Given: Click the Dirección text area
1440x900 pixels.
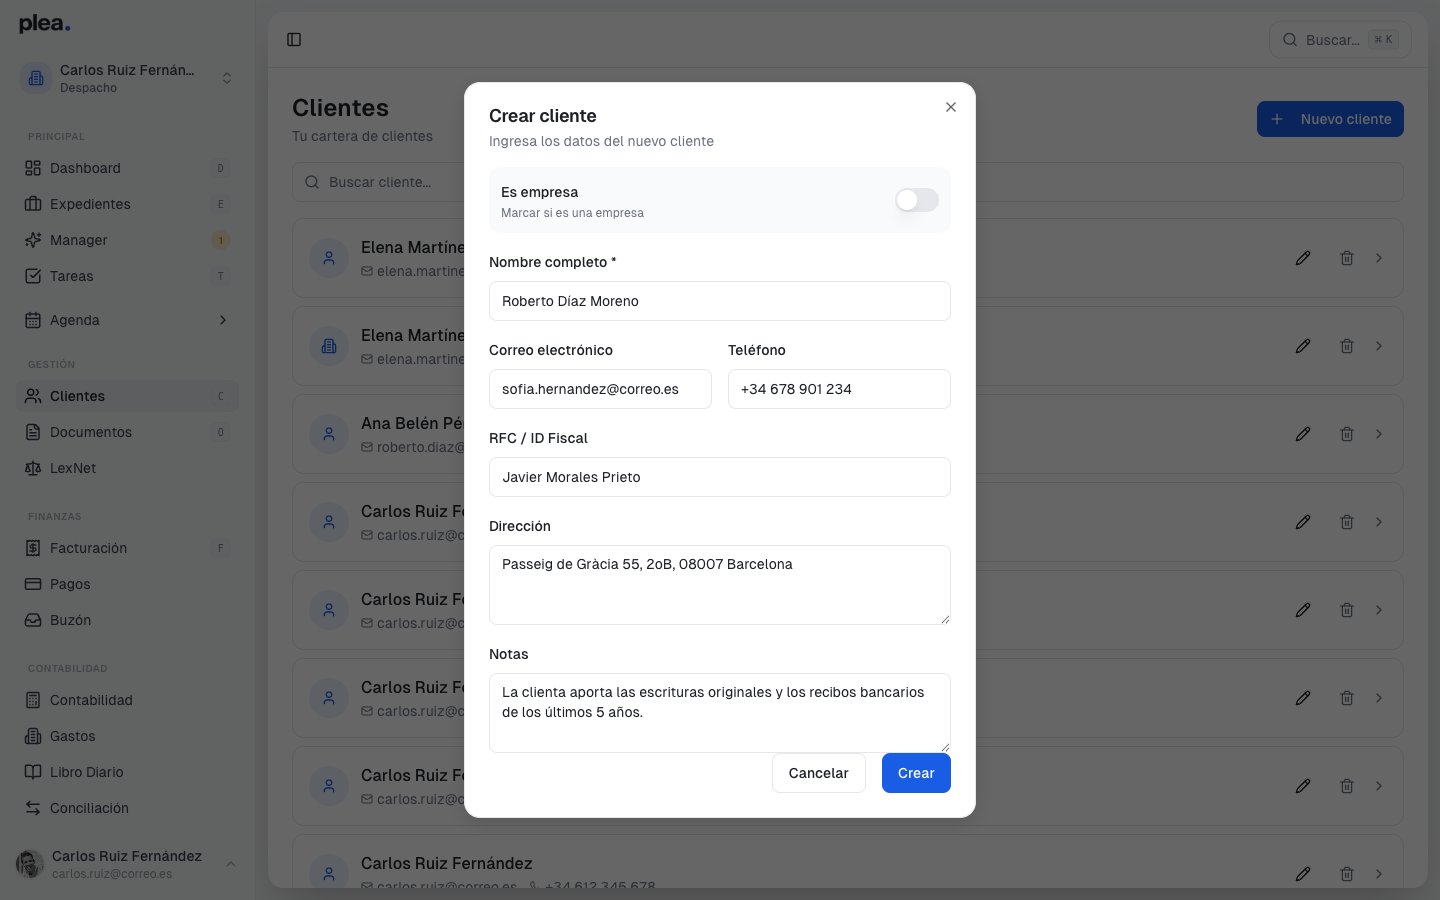Looking at the screenshot, I should (719, 585).
